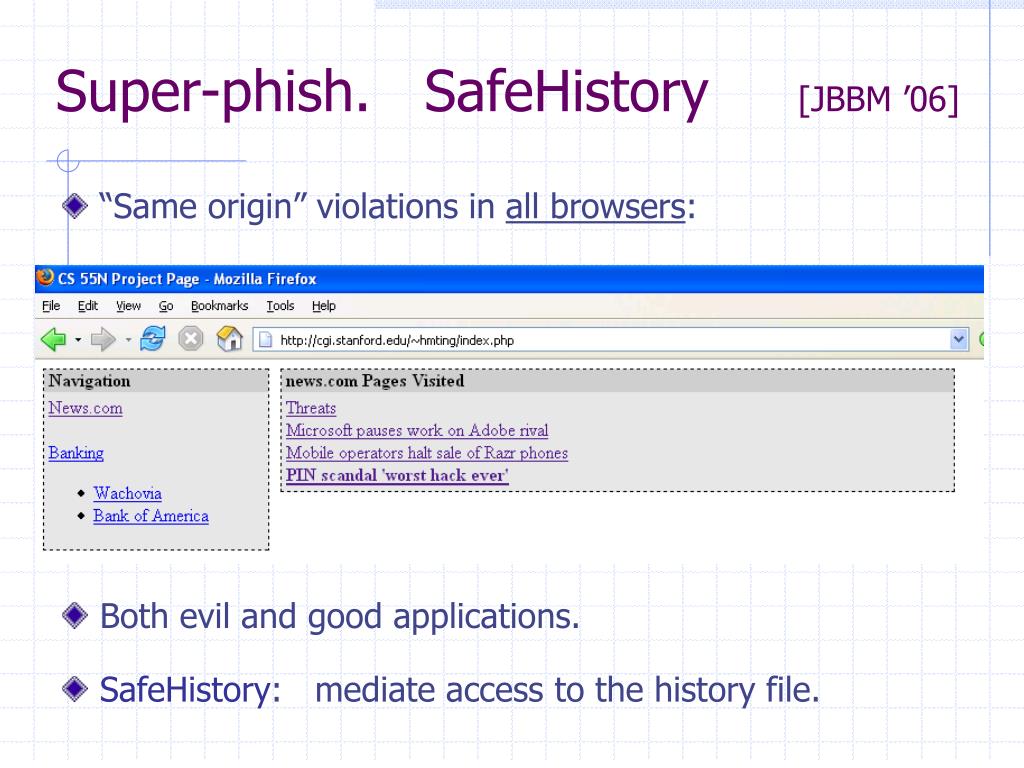Image resolution: width=1024 pixels, height=768 pixels.
Task: Click the 'Super-phish.' title text
Action: click(212, 93)
